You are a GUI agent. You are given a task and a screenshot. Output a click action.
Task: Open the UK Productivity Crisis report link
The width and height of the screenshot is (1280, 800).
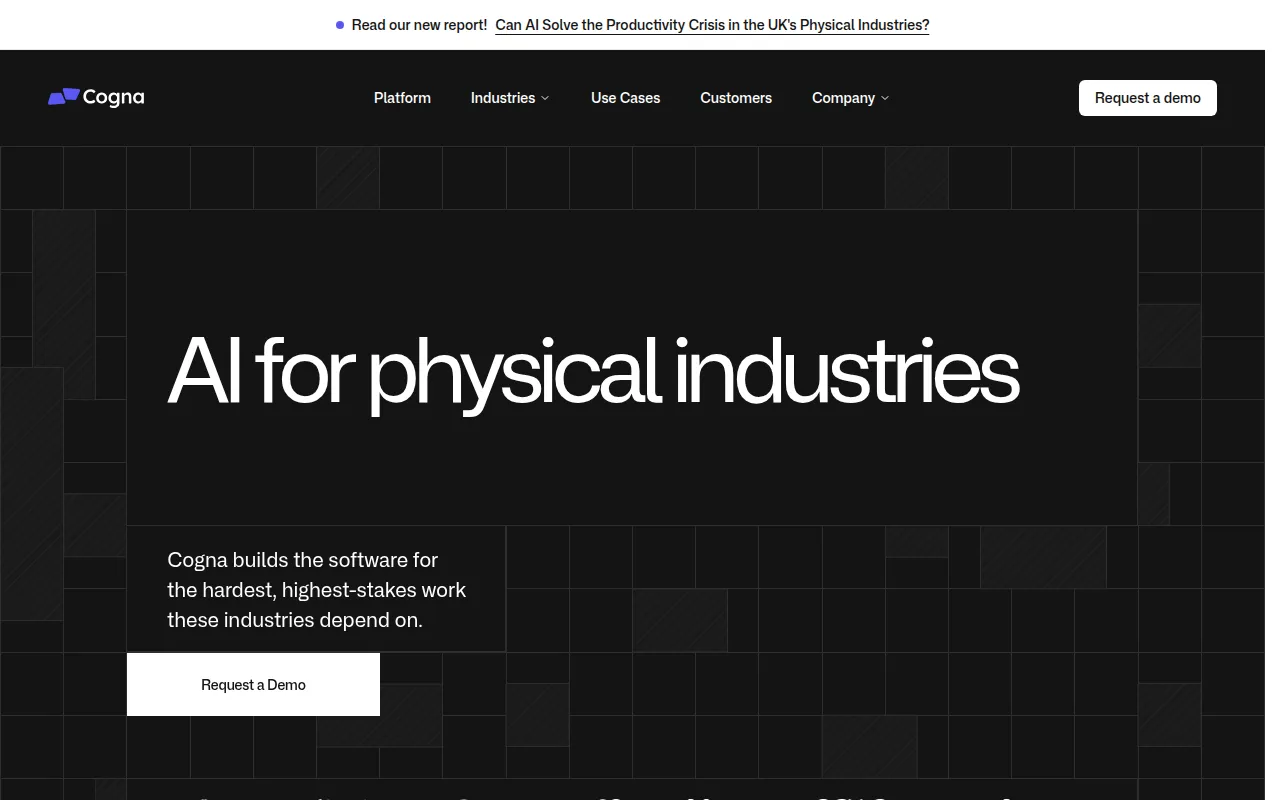[x=712, y=25]
